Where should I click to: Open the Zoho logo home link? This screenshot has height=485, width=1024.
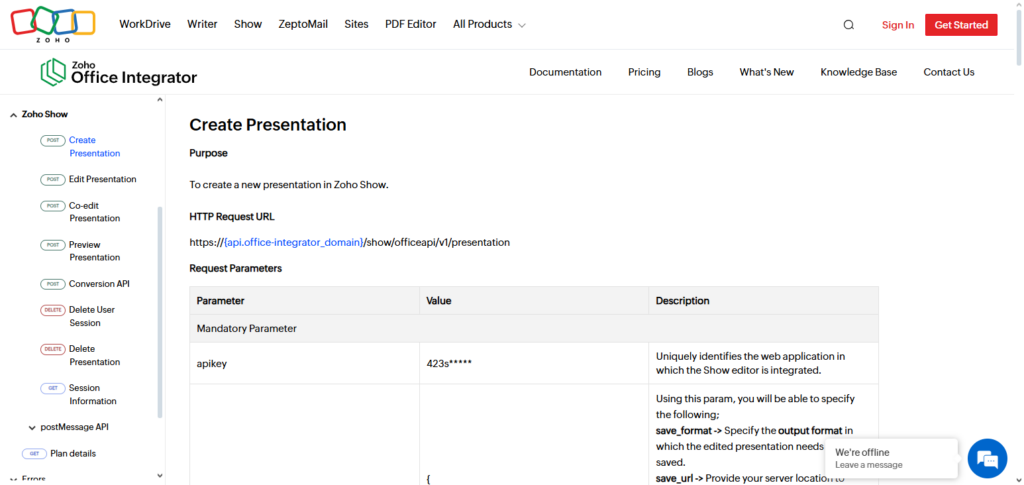(52, 24)
